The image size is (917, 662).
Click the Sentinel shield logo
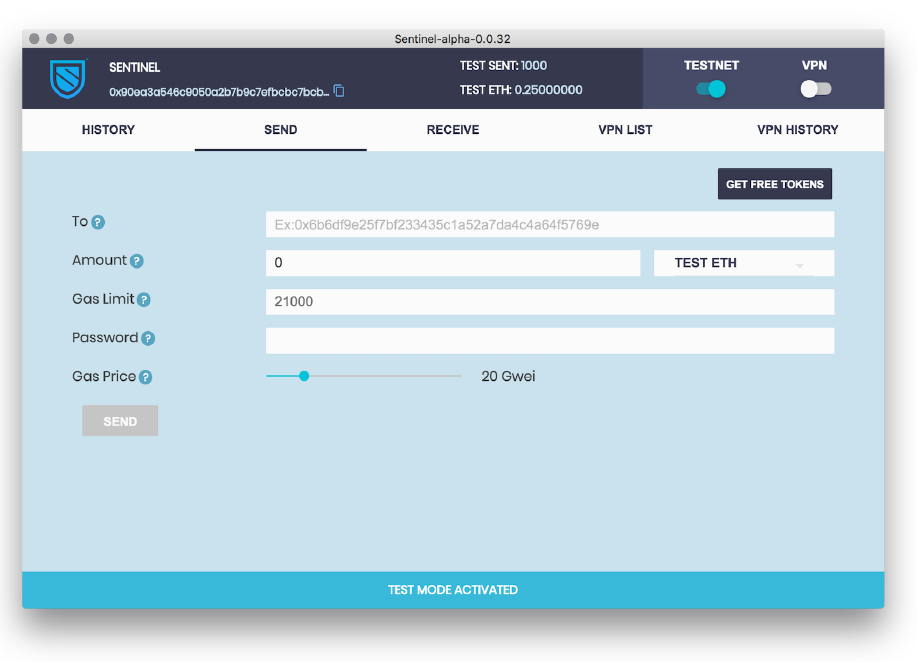[x=68, y=78]
